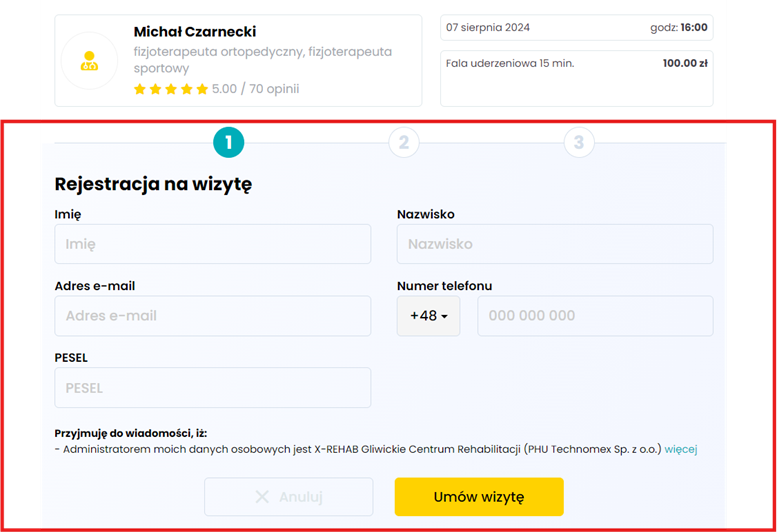Click the name Michał Czarnecki
The width and height of the screenshot is (777, 532).
[195, 32]
